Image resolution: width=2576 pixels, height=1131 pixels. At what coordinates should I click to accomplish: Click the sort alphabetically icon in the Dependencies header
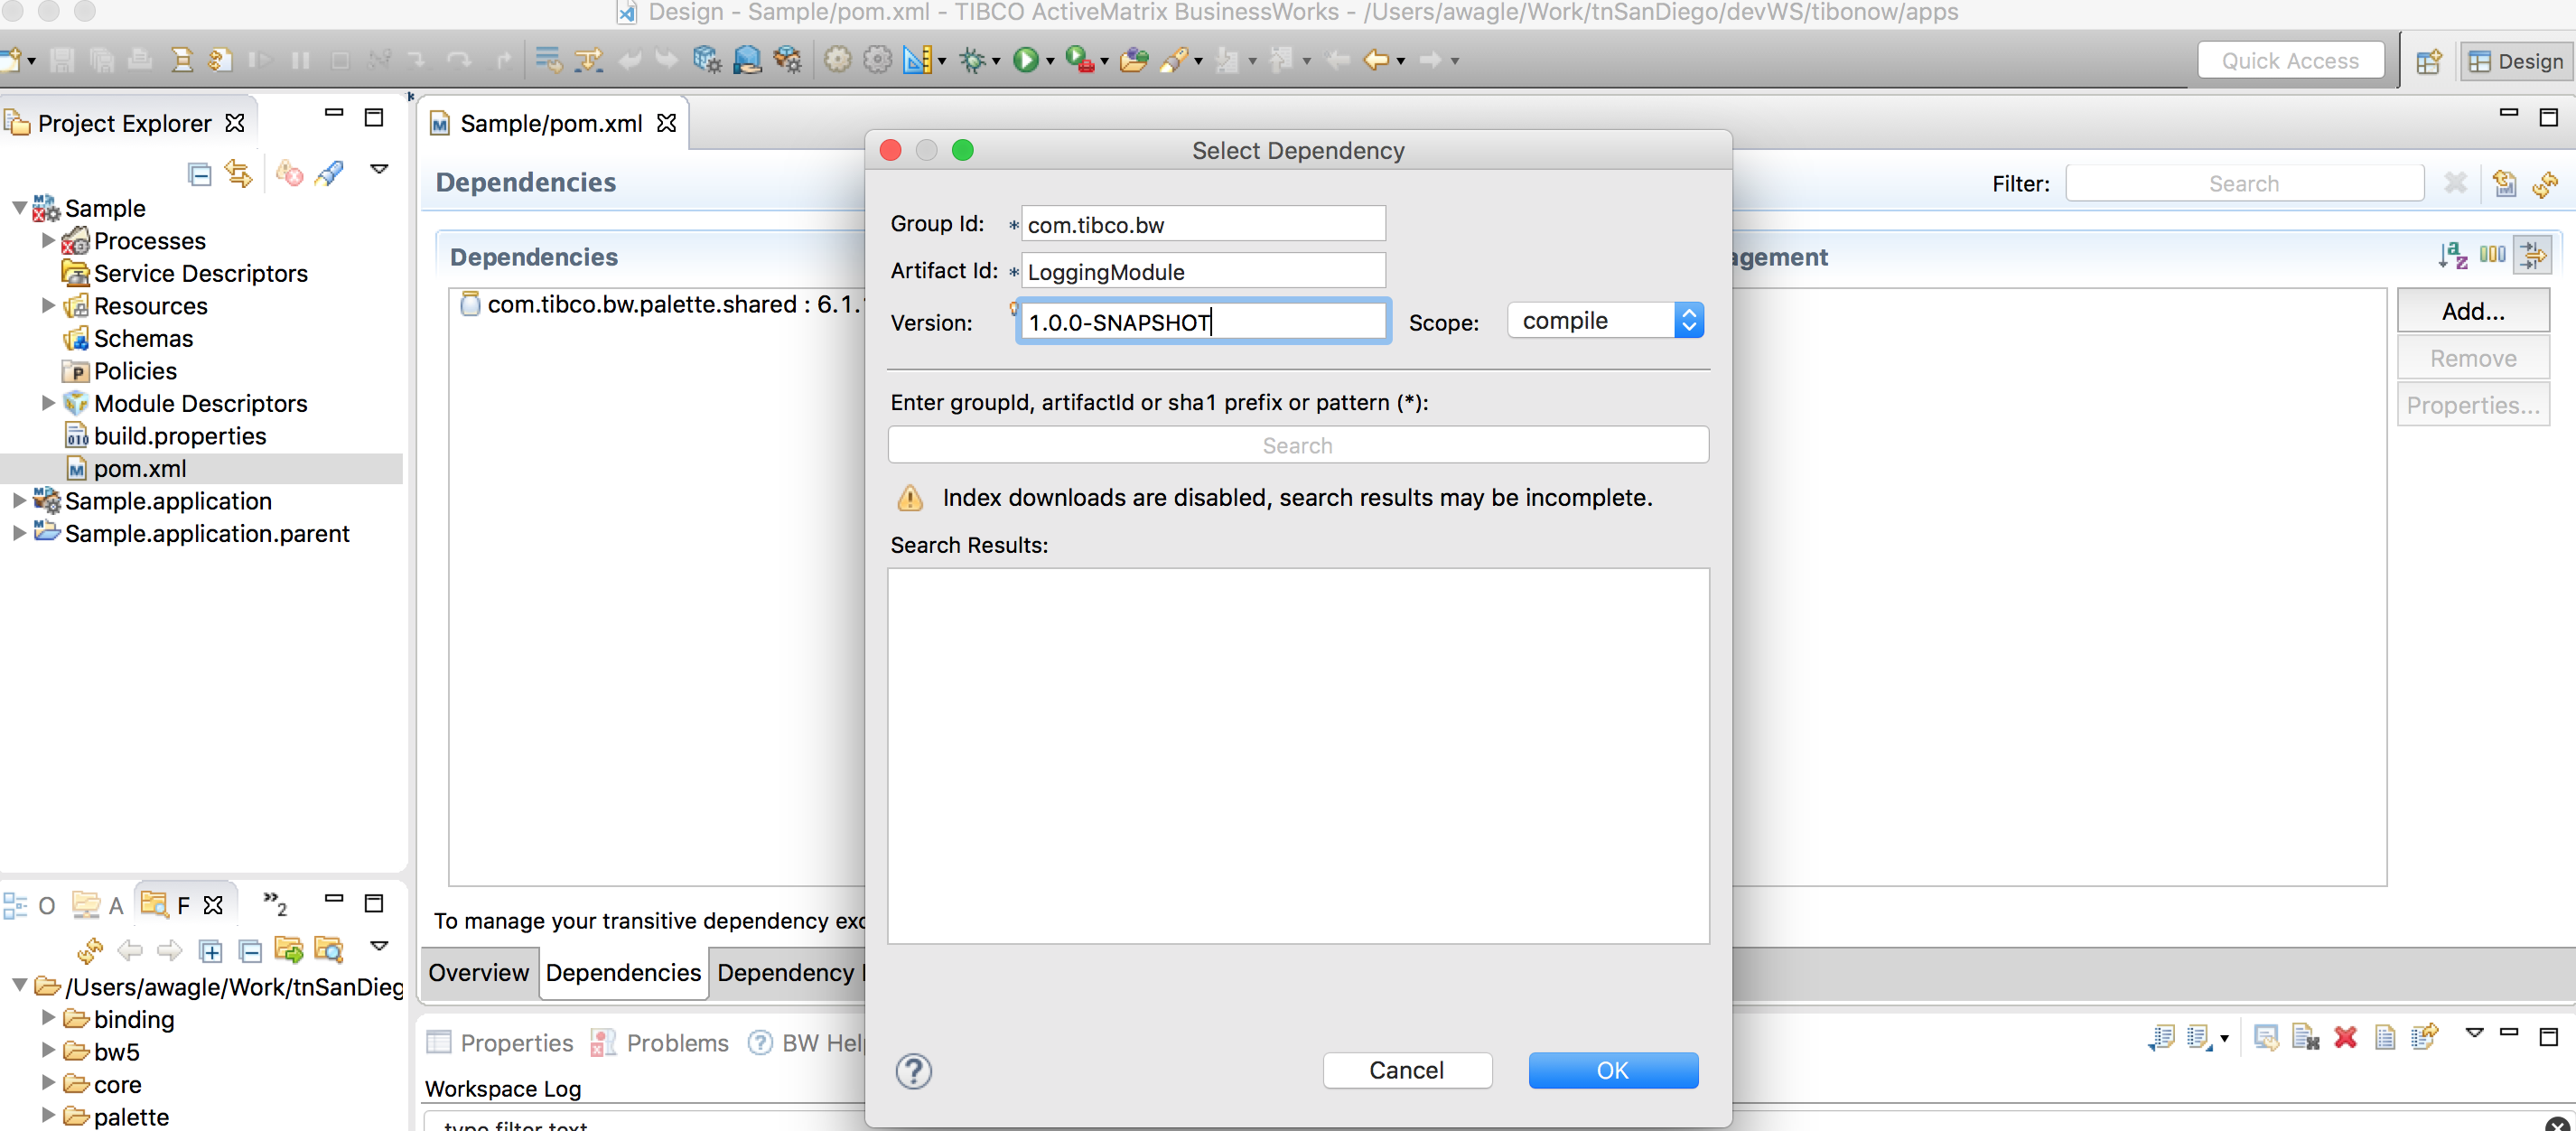2452,256
